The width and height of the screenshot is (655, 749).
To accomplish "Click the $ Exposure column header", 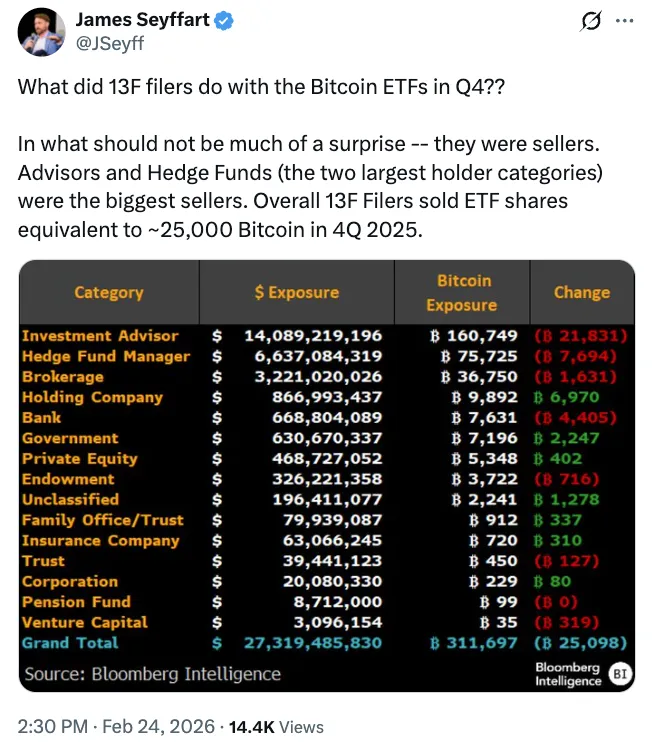I will (297, 292).
